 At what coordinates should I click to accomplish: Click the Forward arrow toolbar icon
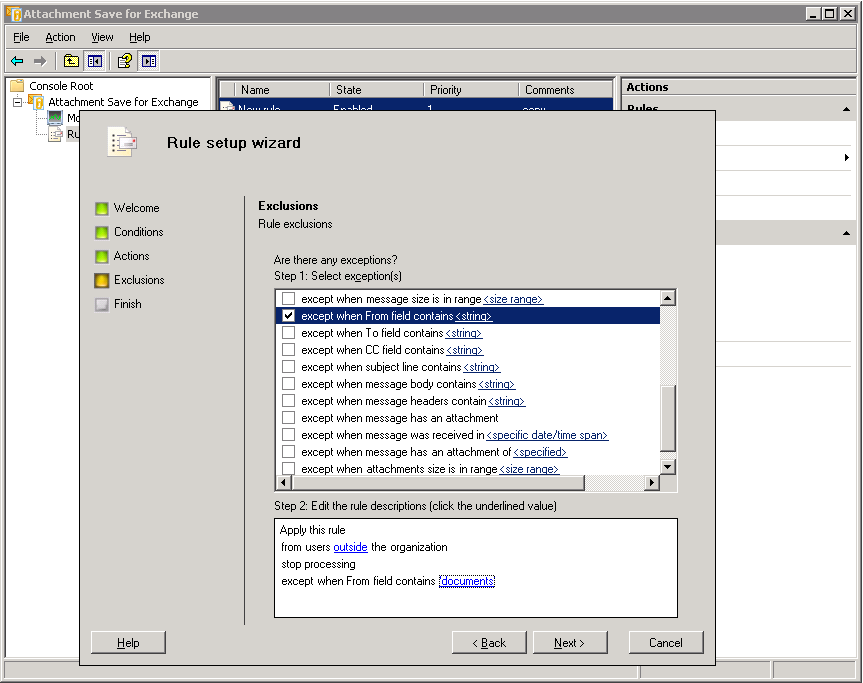(x=40, y=61)
